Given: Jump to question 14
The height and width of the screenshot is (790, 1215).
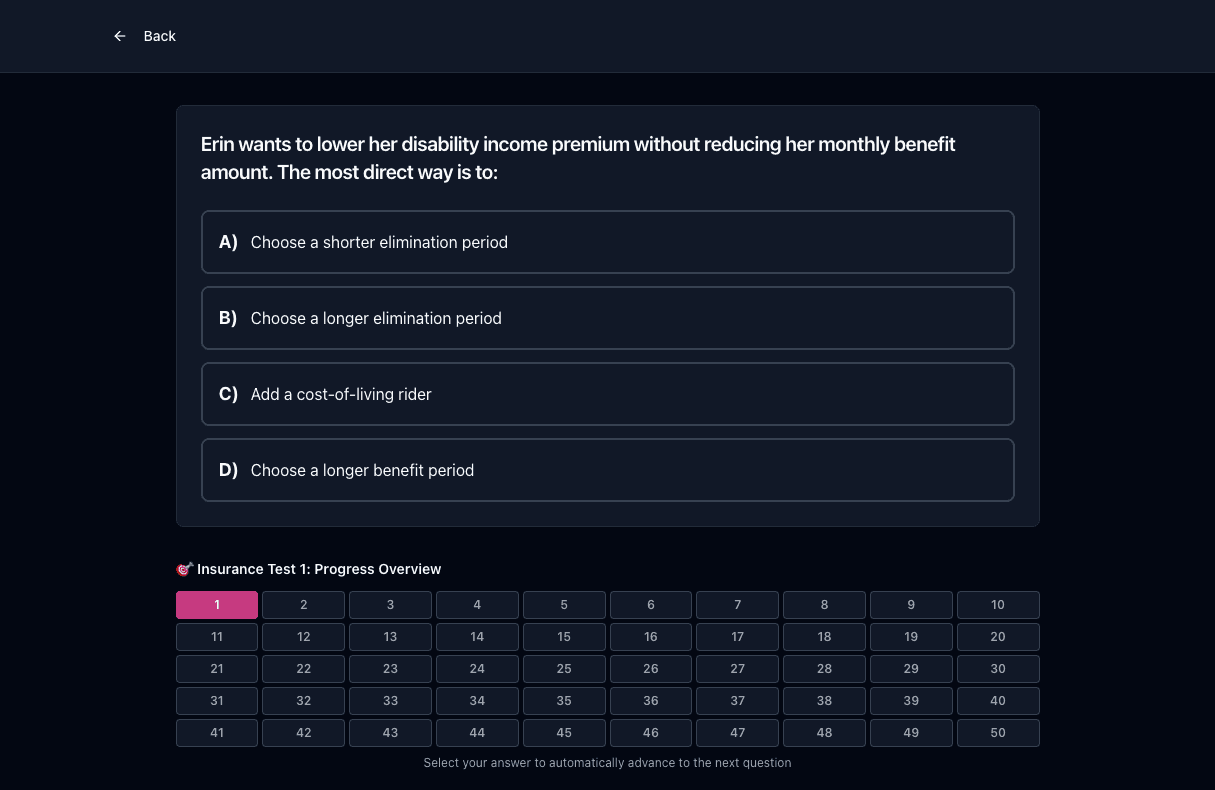Looking at the screenshot, I should point(477,637).
